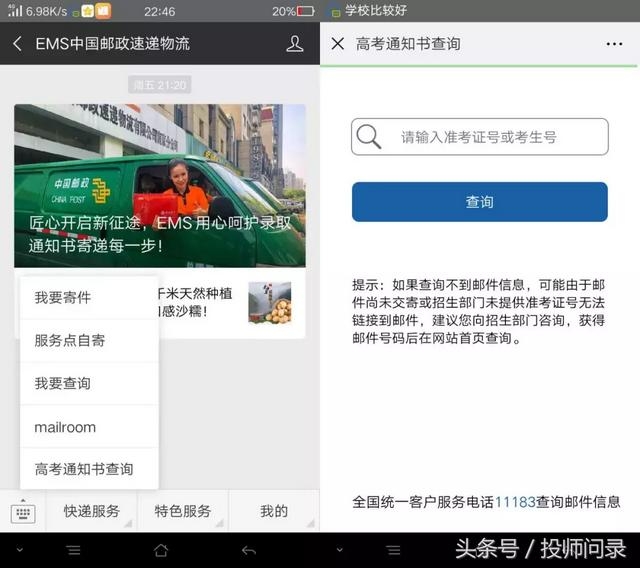Select 服务点自寄 menu entry
640x568 pixels.
click(89, 340)
